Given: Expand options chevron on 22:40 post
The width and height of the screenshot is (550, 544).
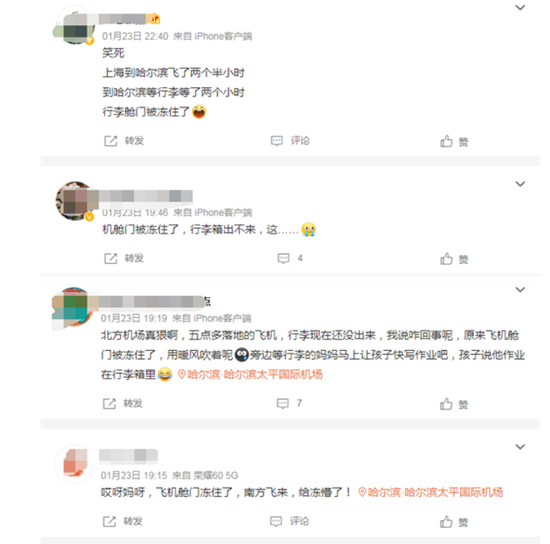Looking at the screenshot, I should point(520,7).
